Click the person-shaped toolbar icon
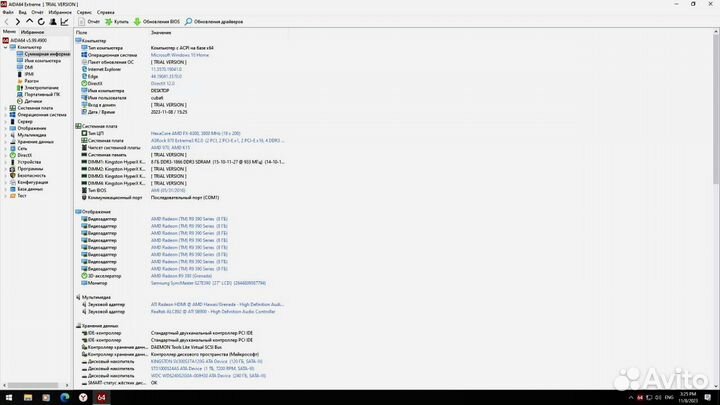The image size is (720, 405). click(53, 22)
